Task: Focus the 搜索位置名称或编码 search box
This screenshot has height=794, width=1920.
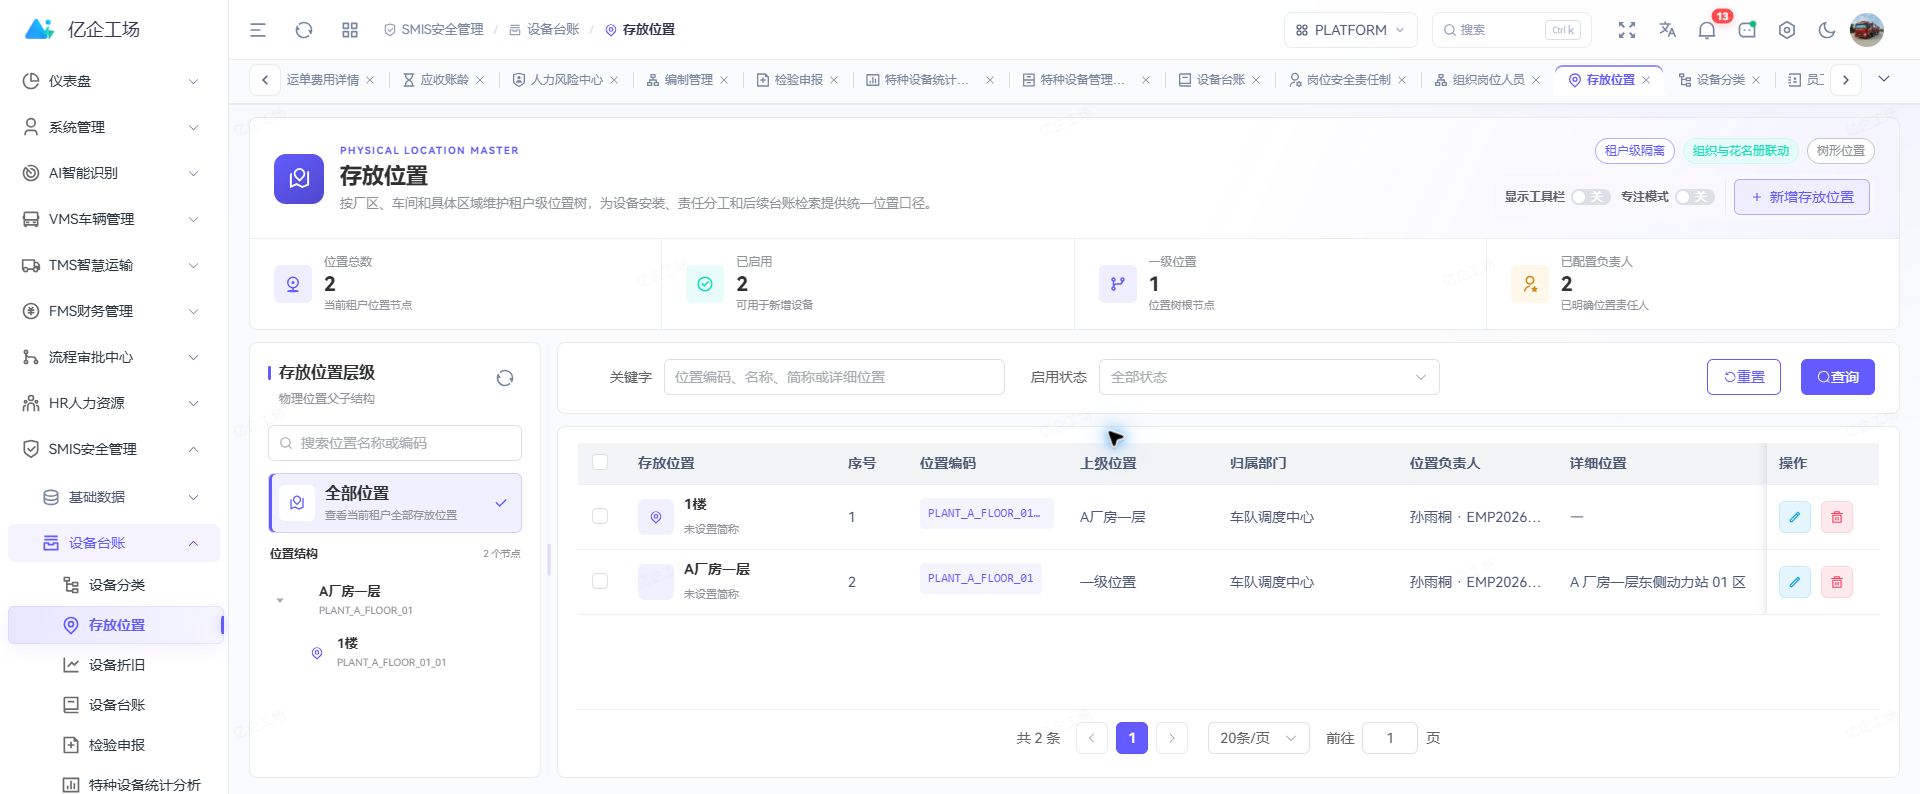Action: pos(395,443)
